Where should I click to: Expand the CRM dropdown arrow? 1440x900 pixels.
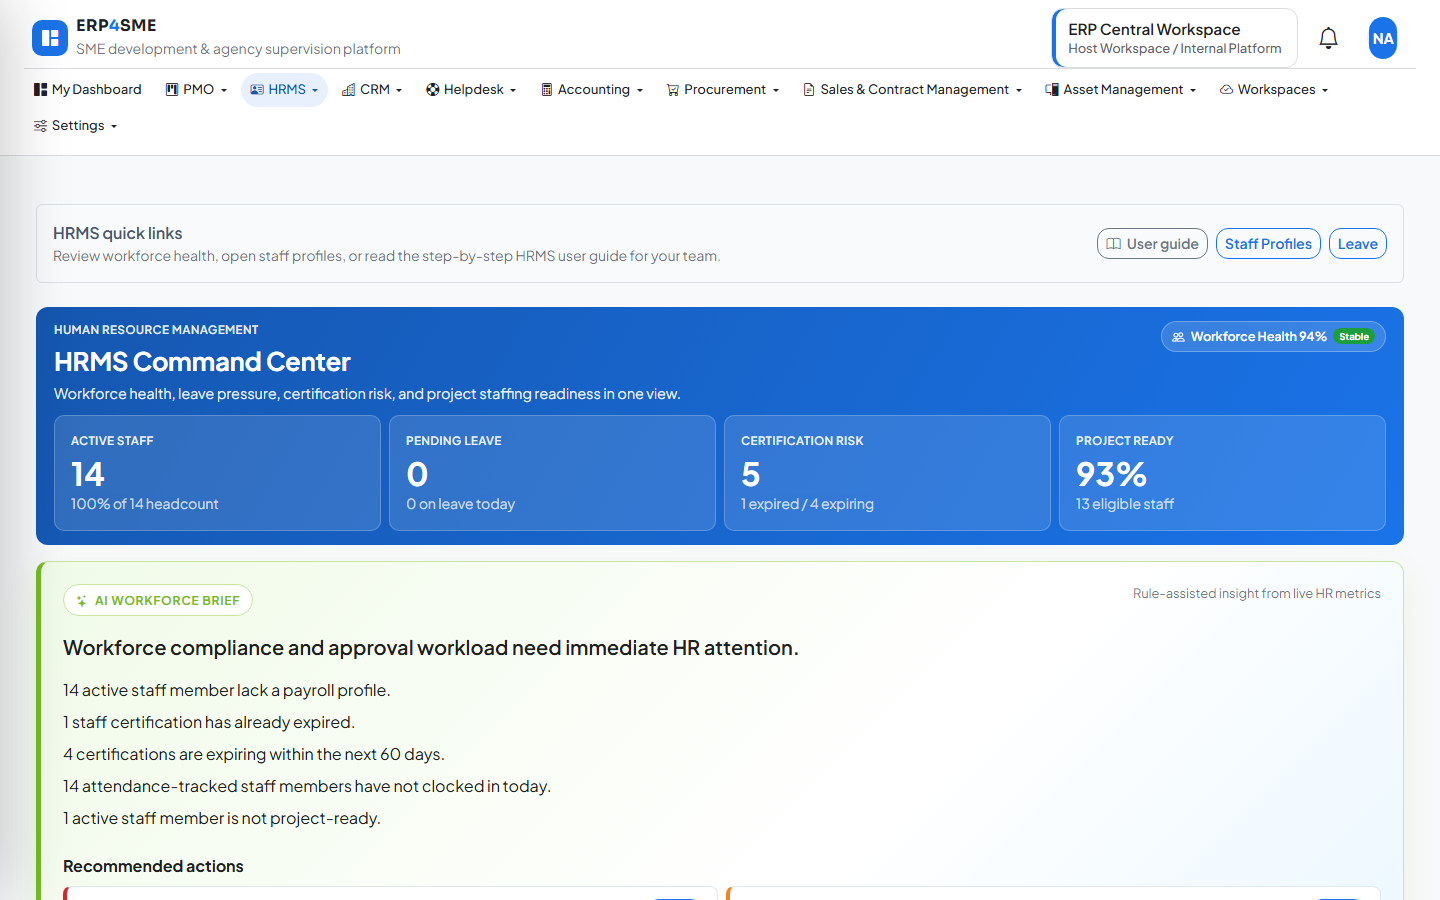coord(399,90)
